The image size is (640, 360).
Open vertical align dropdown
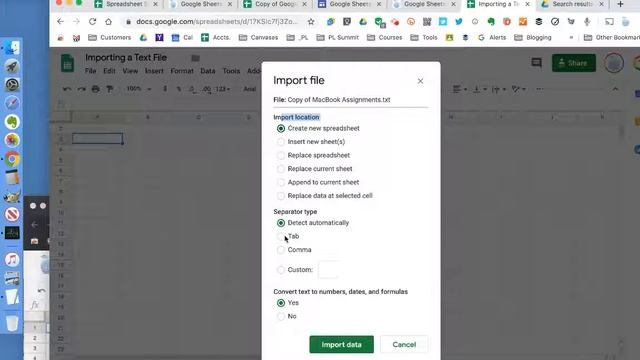(479, 89)
